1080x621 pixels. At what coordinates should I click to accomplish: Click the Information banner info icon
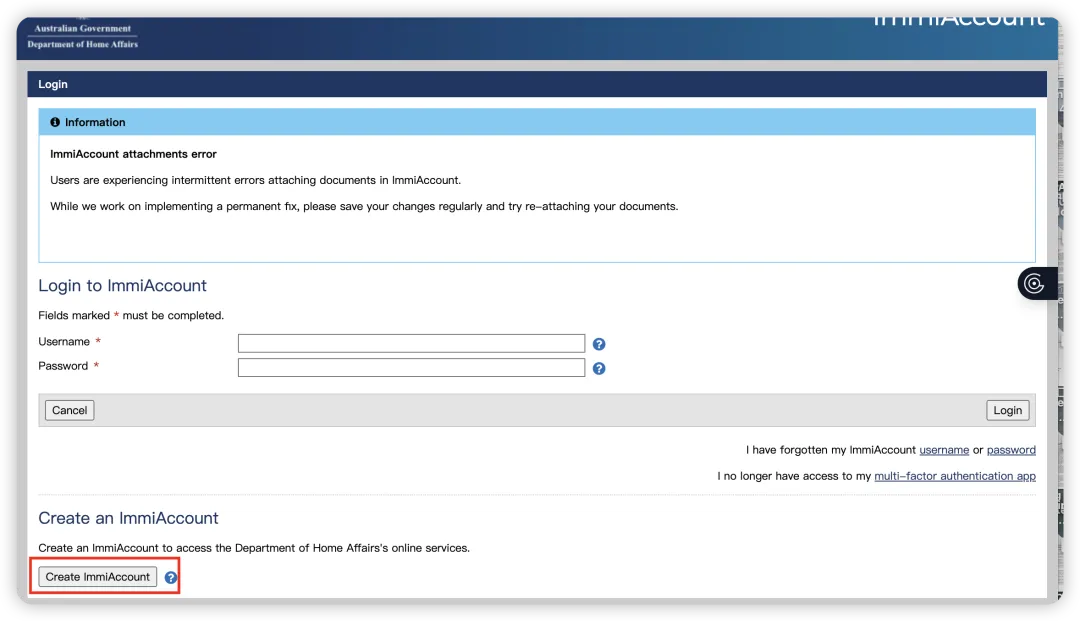pyautogui.click(x=55, y=122)
